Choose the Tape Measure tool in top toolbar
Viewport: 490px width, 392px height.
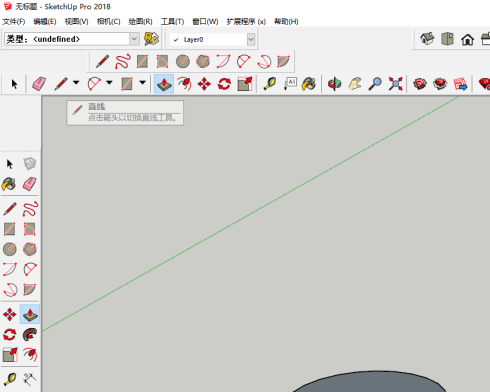(x=270, y=84)
